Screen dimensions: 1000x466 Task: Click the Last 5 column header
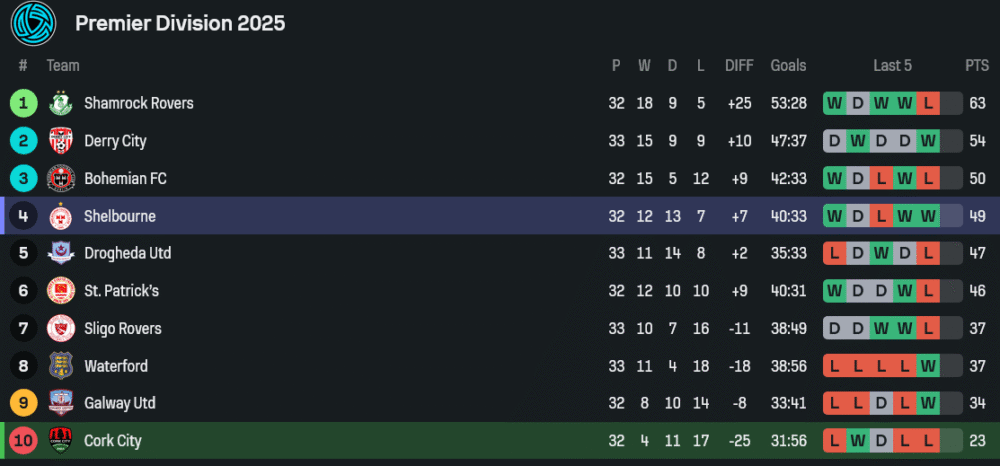click(892, 66)
